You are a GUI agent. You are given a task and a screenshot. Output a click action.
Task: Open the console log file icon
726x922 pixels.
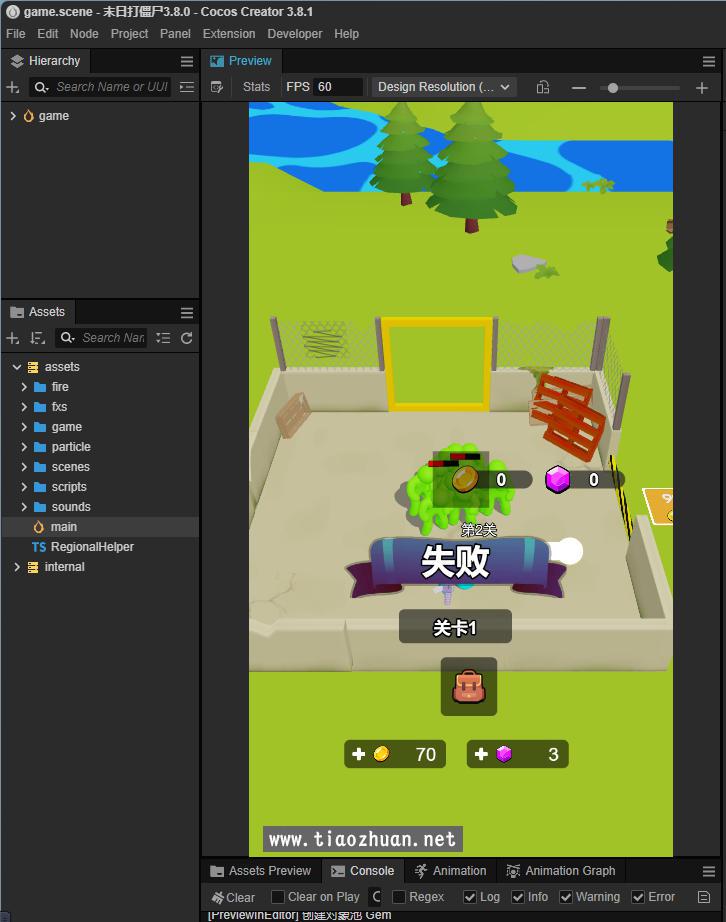[x=704, y=897]
